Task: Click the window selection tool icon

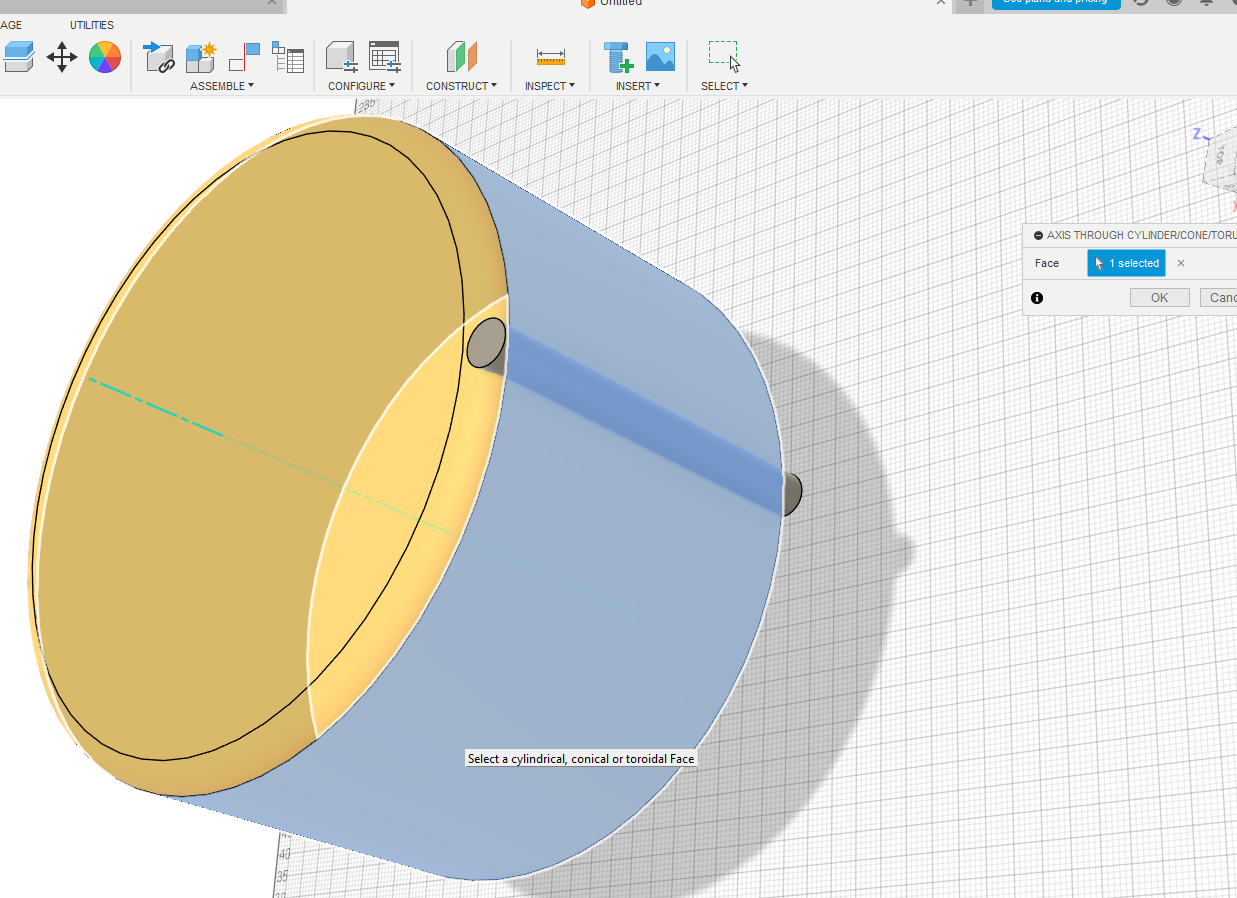Action: (x=724, y=57)
